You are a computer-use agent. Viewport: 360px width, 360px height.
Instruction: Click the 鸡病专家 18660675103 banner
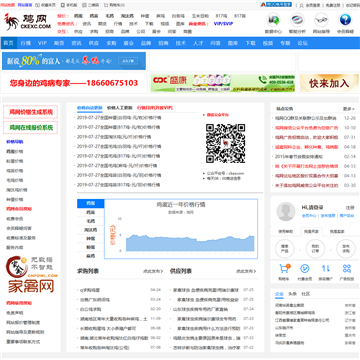[74, 83]
